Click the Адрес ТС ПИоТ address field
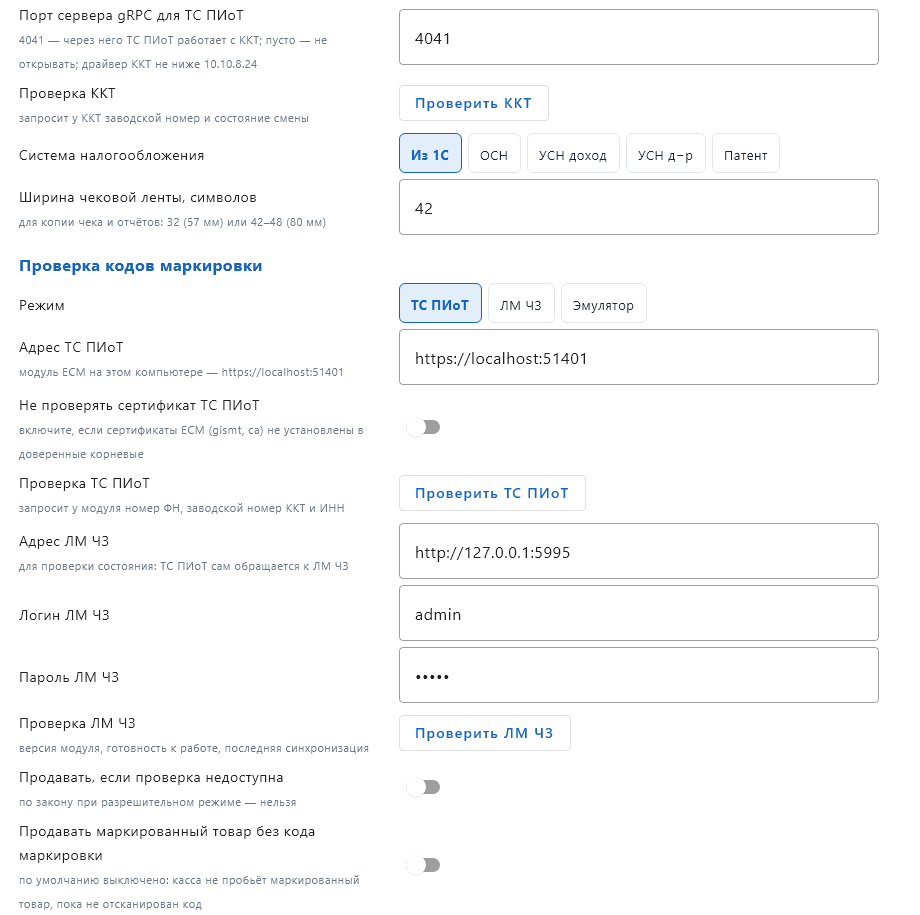920x915 pixels. (x=638, y=357)
